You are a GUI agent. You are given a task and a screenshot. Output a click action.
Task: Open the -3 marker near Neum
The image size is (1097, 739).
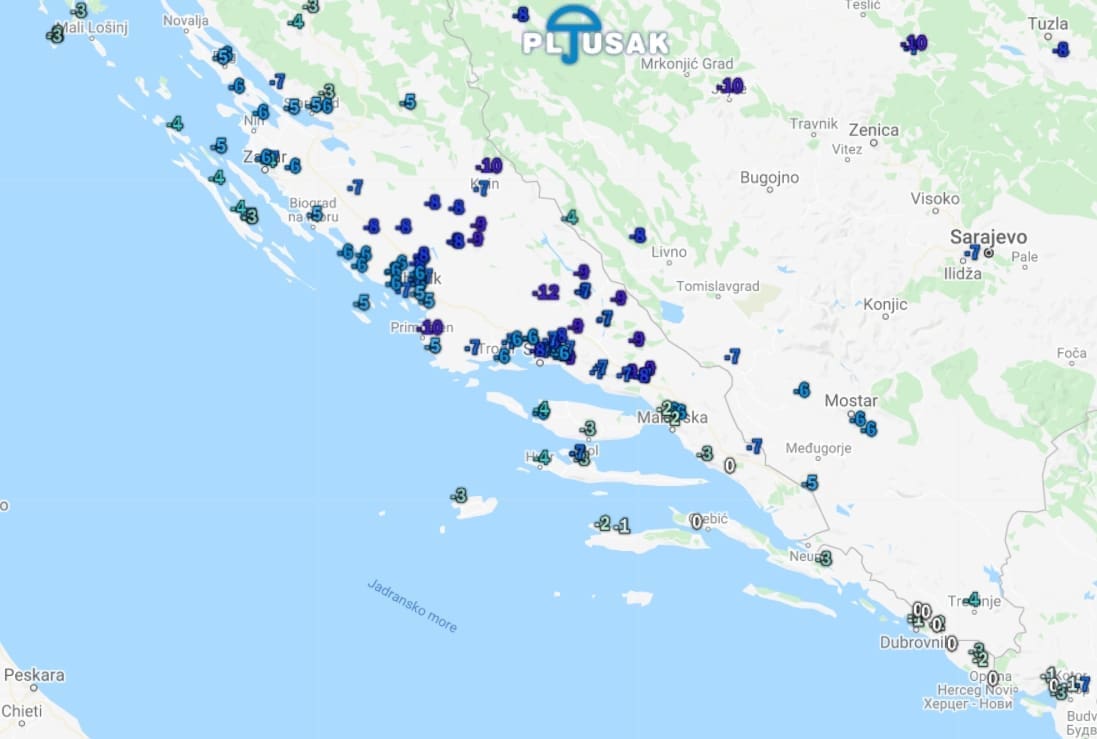pyautogui.click(x=824, y=558)
